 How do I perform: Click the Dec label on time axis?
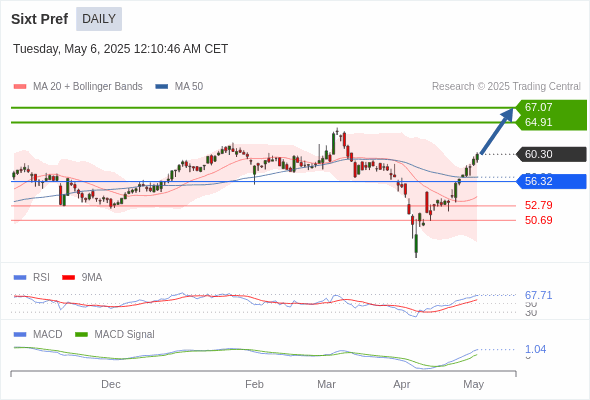pyautogui.click(x=111, y=384)
